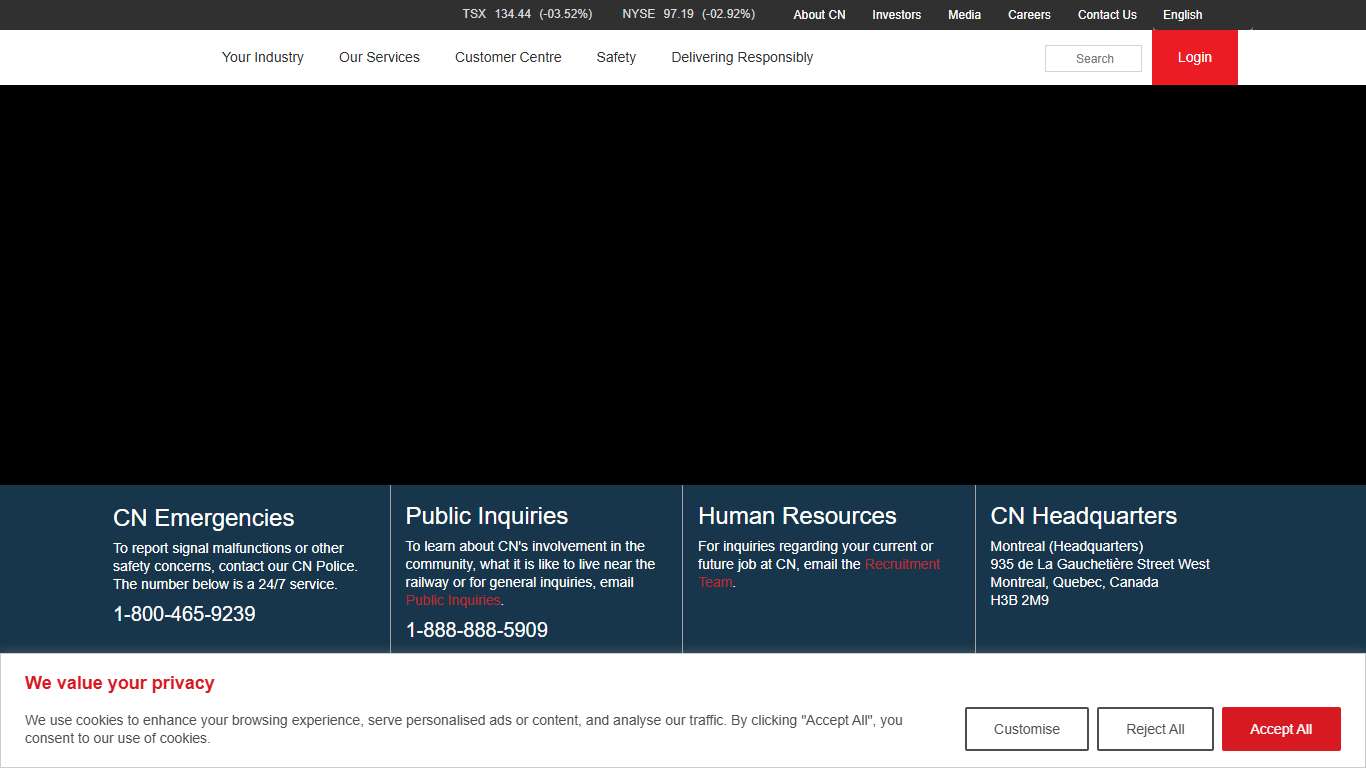Click Contact Us in the top bar
The width and height of the screenshot is (1366, 768).
tap(1107, 15)
